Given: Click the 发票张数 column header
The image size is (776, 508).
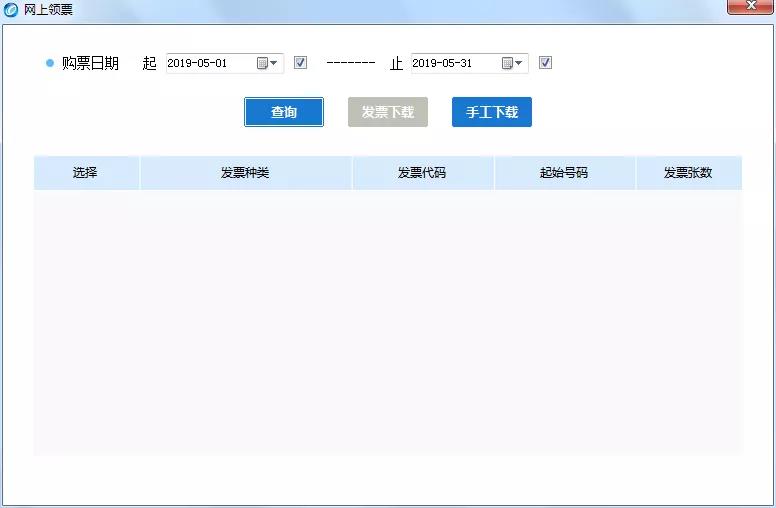Looking at the screenshot, I should click(688, 173).
